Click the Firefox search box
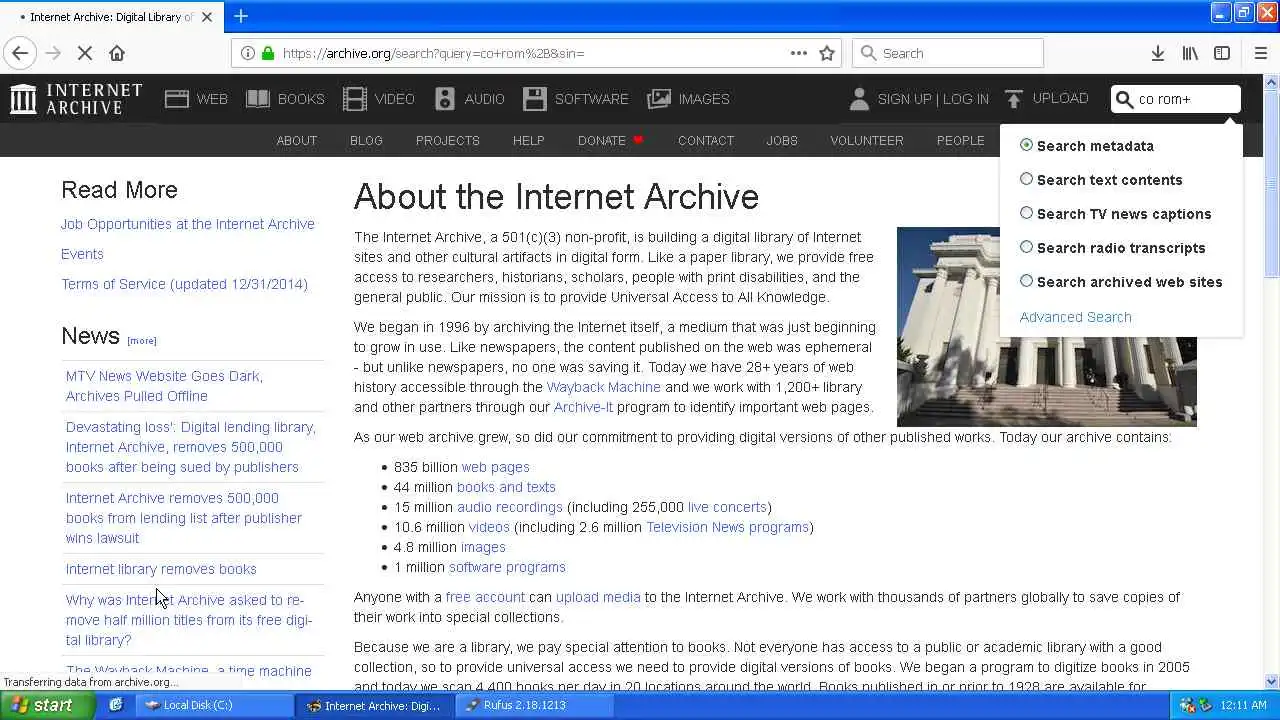The height and width of the screenshot is (720, 1280). [948, 53]
